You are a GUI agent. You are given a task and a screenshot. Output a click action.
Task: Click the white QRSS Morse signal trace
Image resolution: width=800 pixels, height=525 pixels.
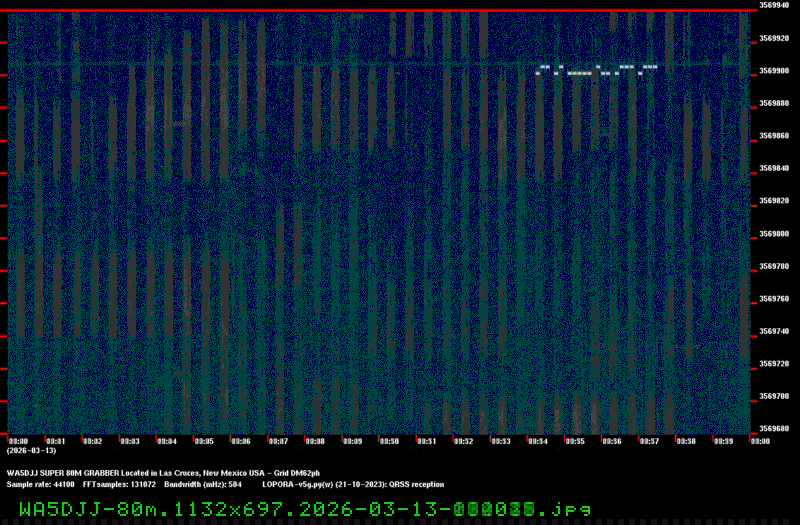tap(597, 70)
